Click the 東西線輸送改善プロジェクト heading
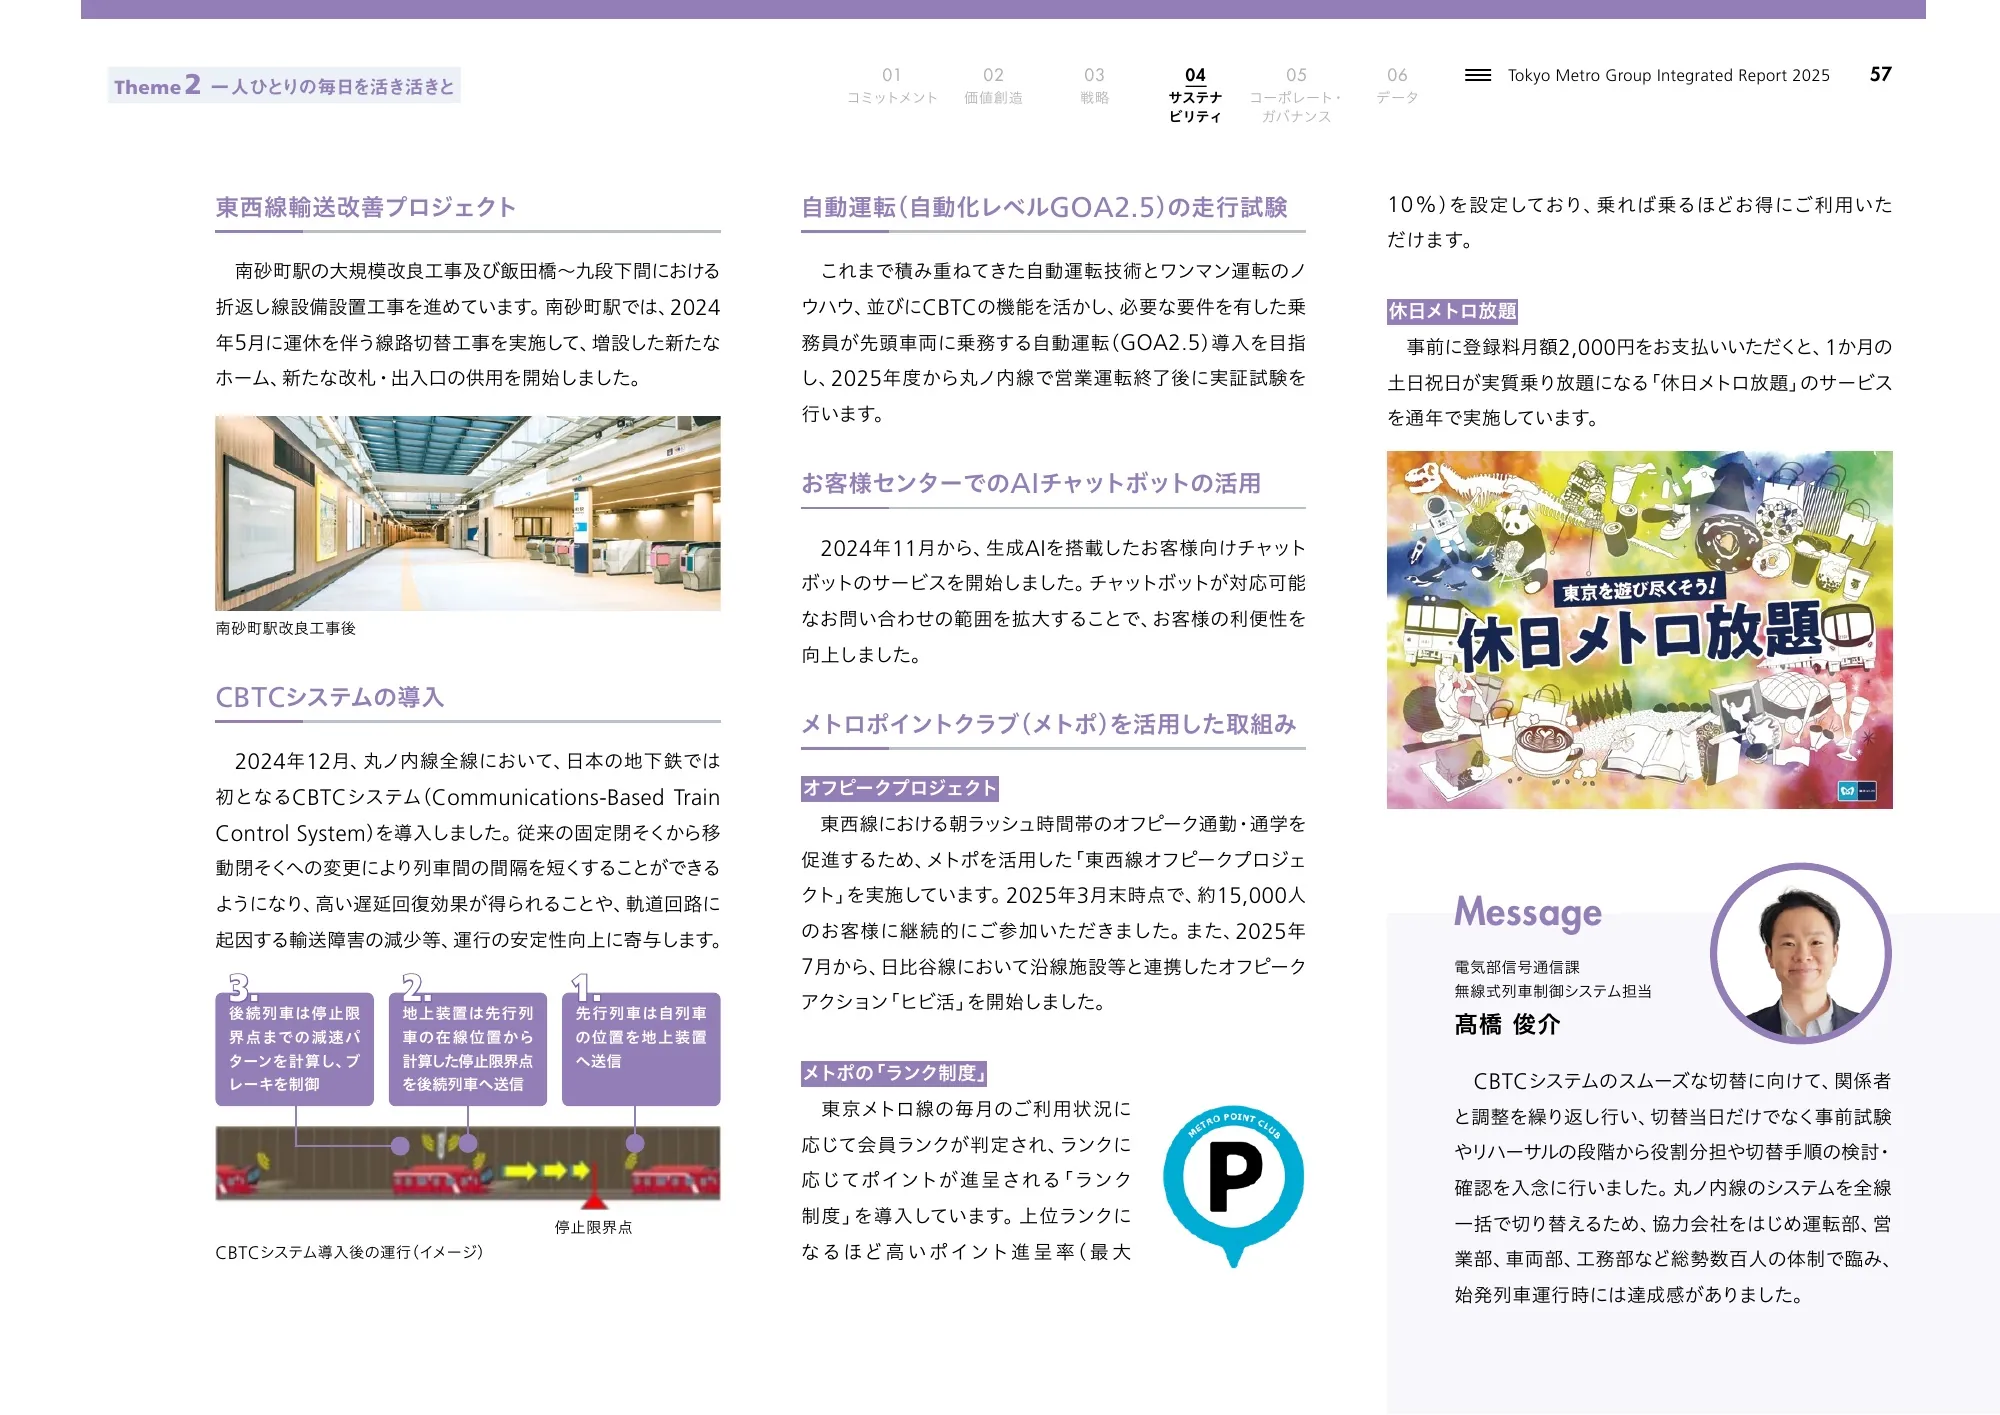This screenshot has height=1415, width=2000. pos(366,207)
